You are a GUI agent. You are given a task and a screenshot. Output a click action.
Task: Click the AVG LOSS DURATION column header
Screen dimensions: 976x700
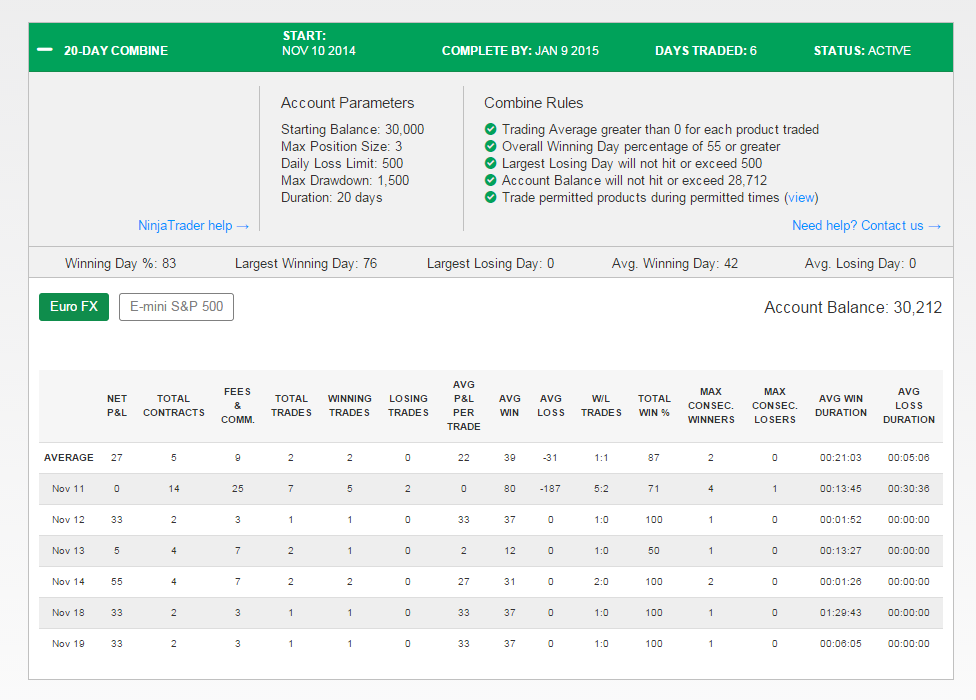pos(909,406)
